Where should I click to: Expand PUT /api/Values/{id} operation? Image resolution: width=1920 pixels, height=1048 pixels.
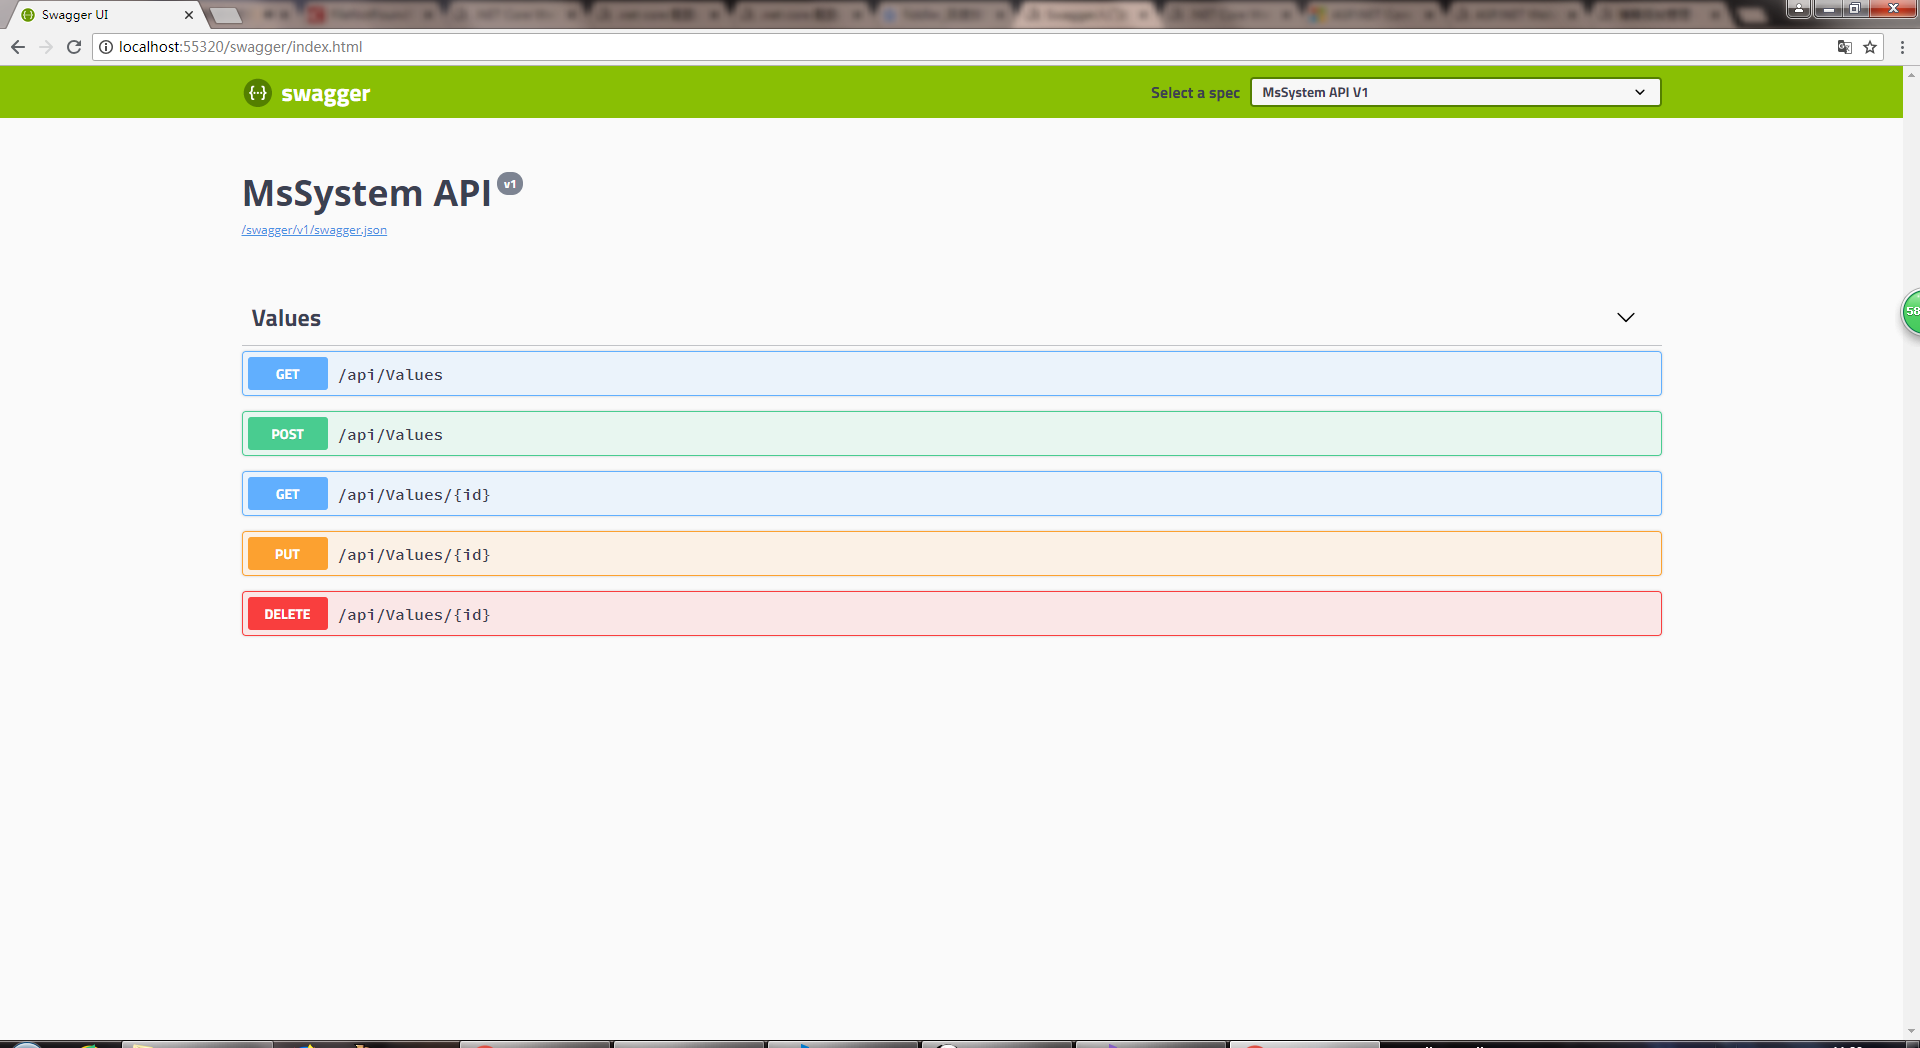click(x=952, y=554)
